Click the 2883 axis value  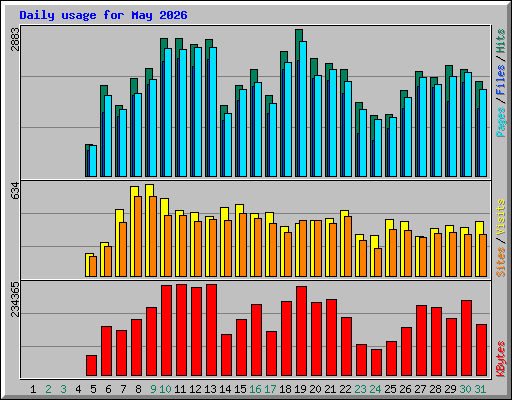point(16,39)
